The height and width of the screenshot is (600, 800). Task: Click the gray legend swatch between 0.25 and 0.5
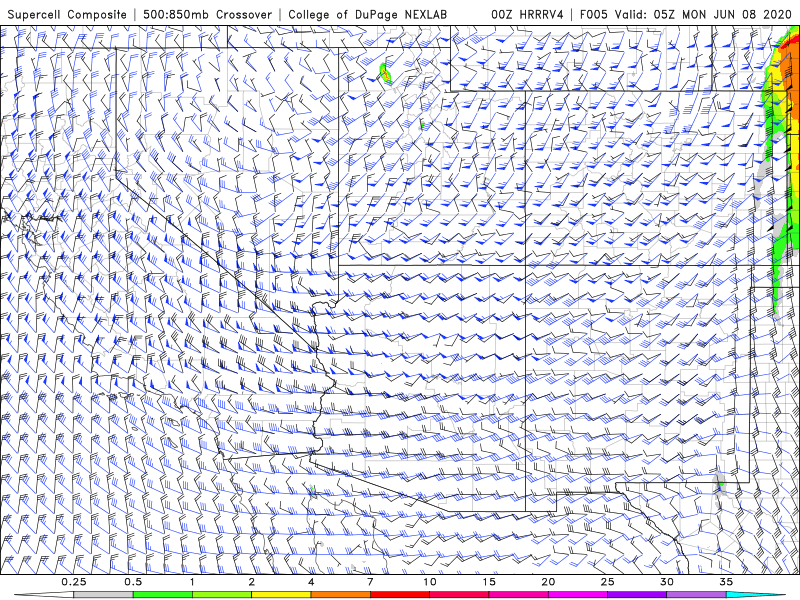(103, 595)
